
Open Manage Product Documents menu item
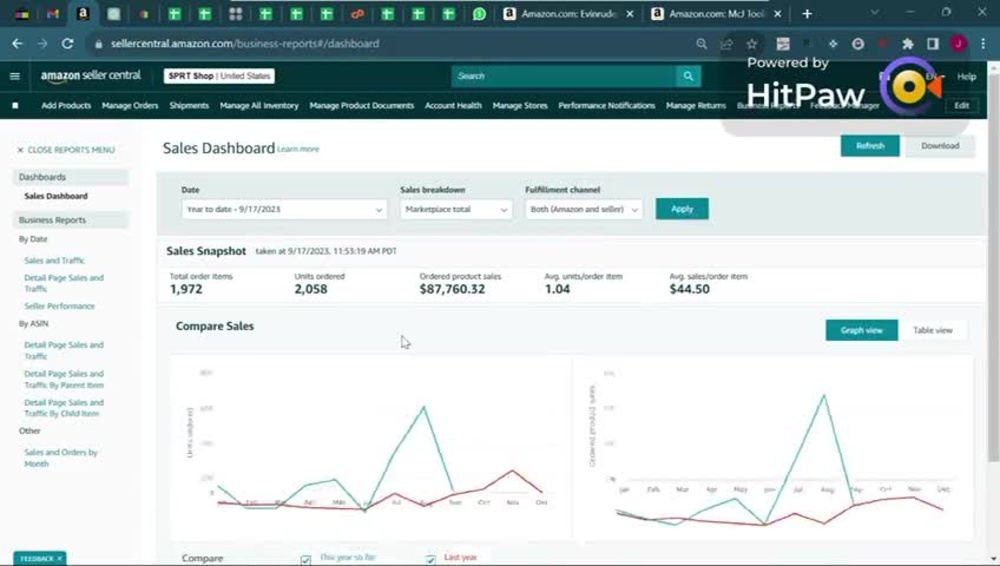(x=362, y=106)
